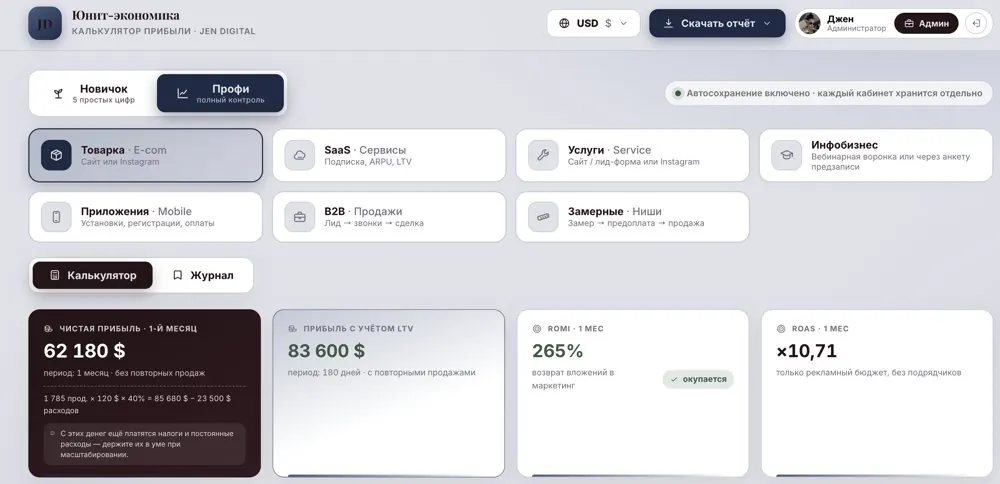The height and width of the screenshot is (484, 1000).
Task: Click coins icon next to Прибыль с учётом LTV
Action: point(292,328)
